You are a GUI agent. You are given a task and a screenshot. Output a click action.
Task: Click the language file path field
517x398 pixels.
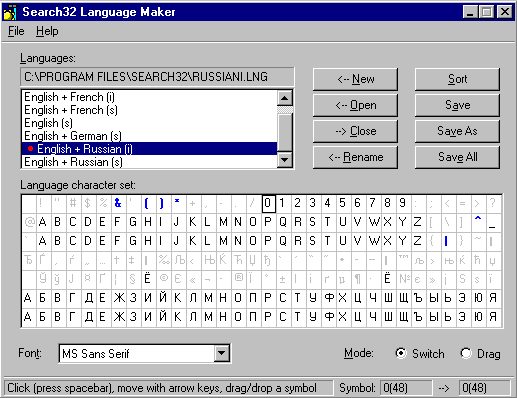[x=157, y=77]
